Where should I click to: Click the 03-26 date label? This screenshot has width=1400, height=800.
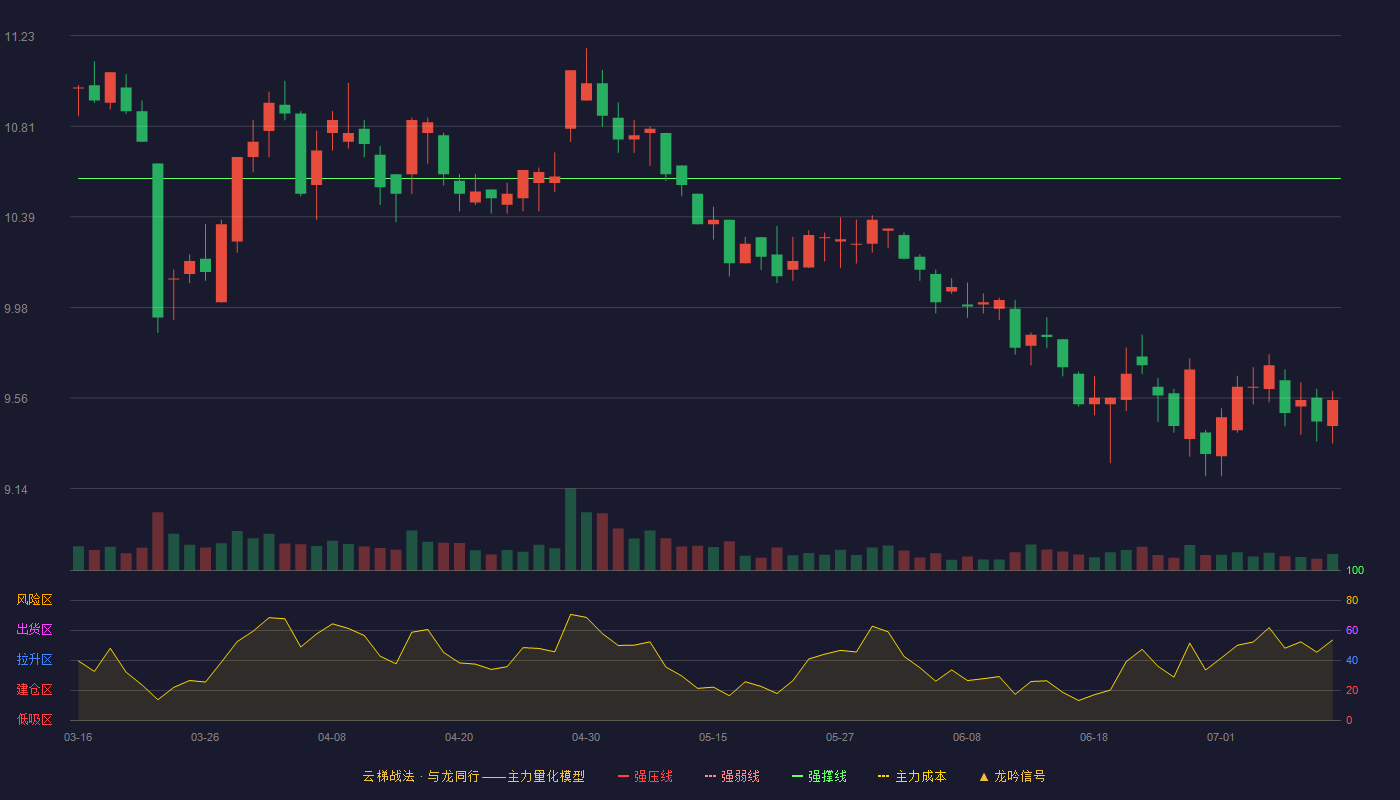pos(205,737)
